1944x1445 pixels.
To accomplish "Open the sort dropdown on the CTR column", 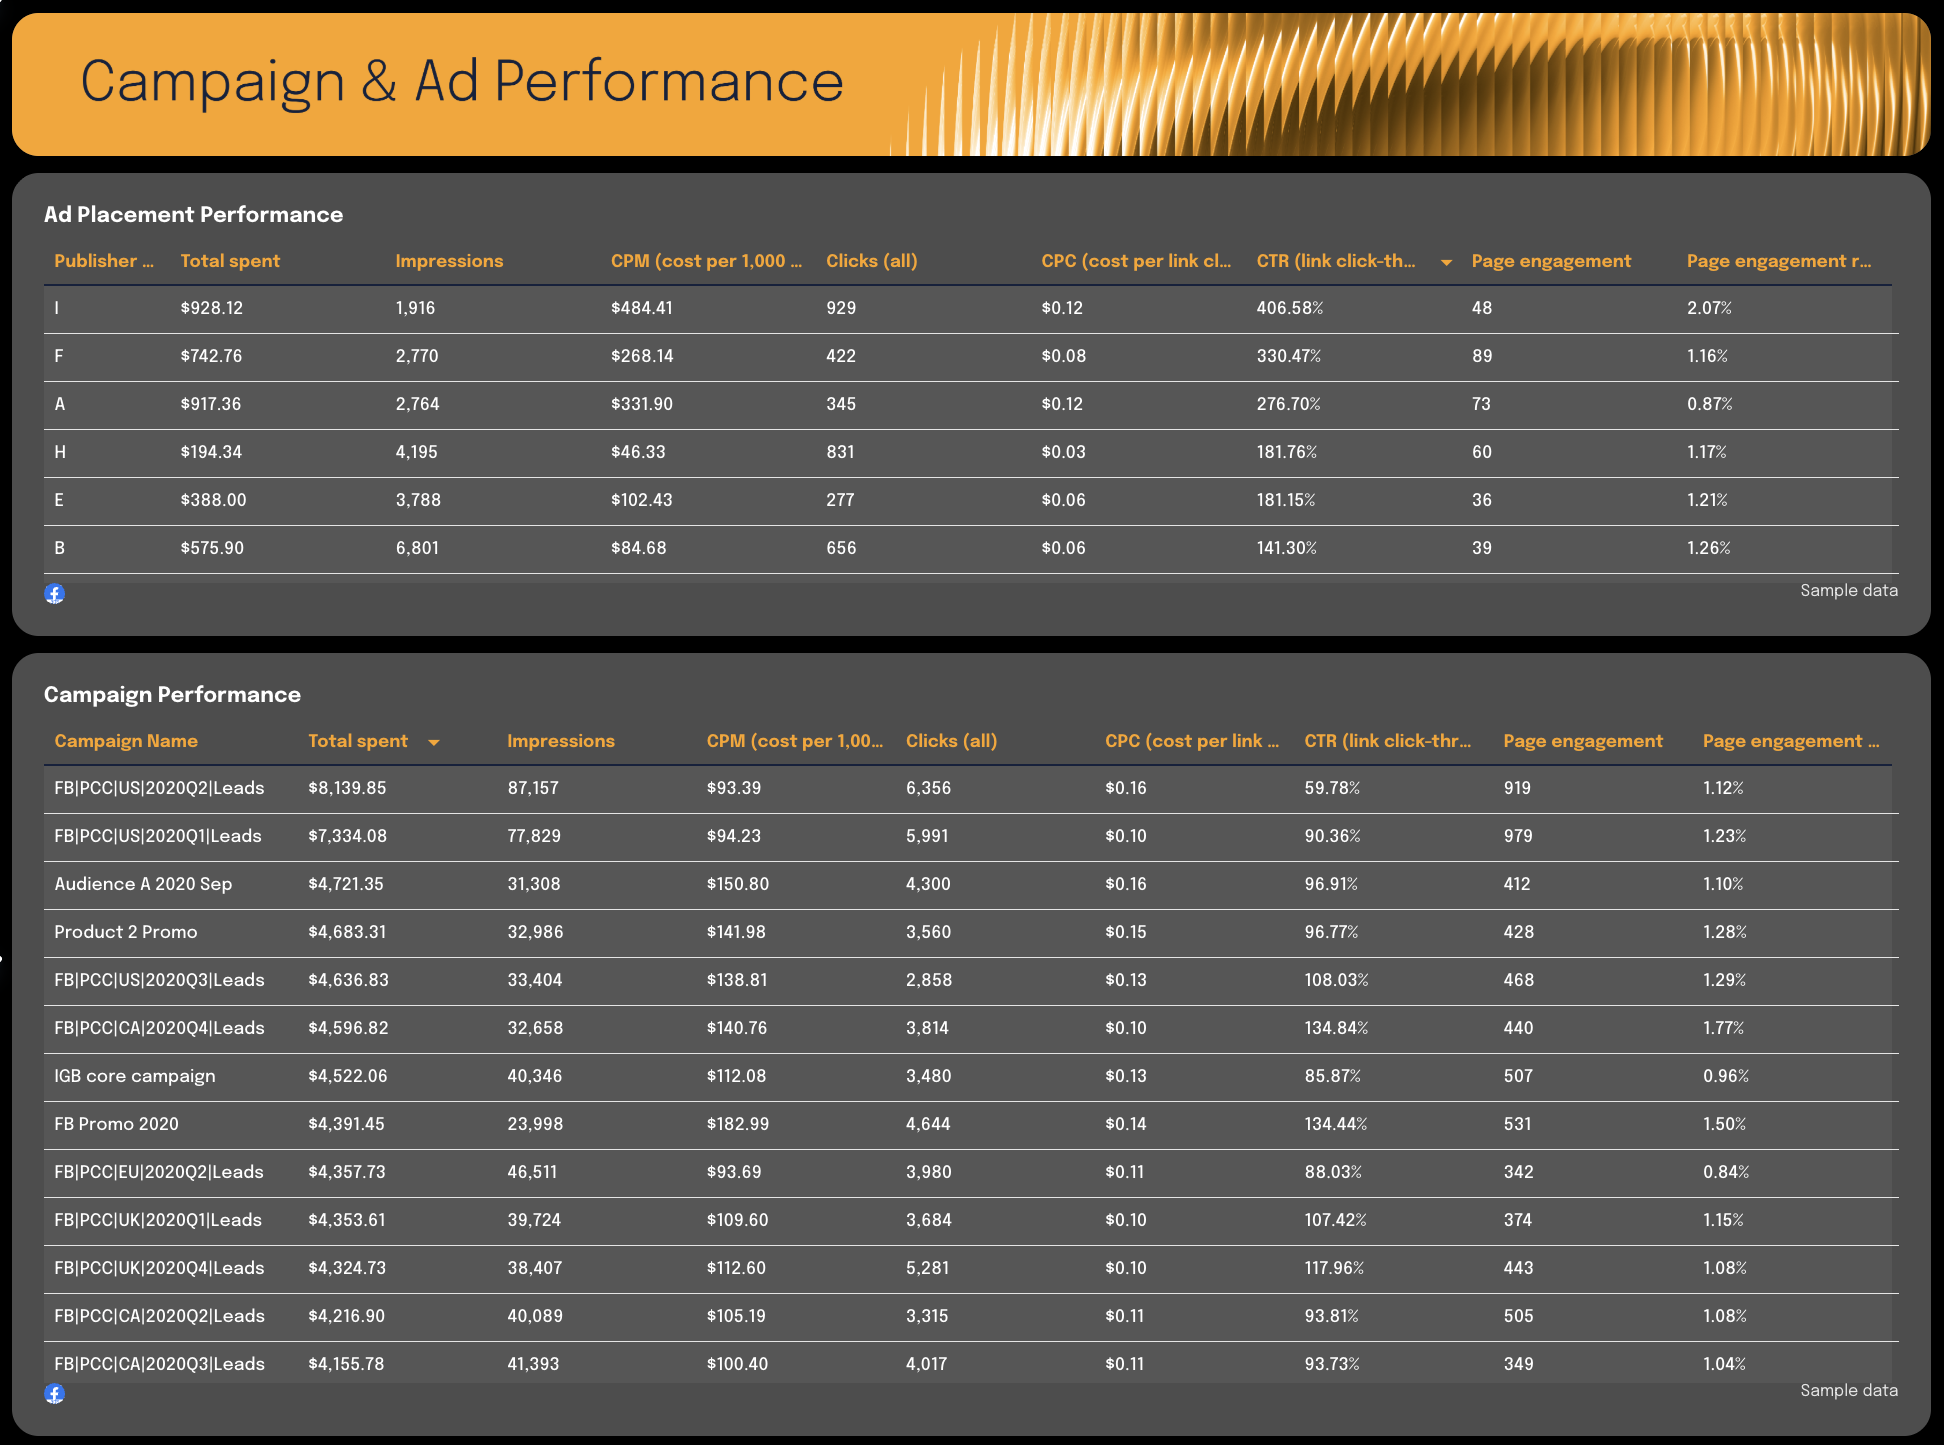I will pos(1446,261).
